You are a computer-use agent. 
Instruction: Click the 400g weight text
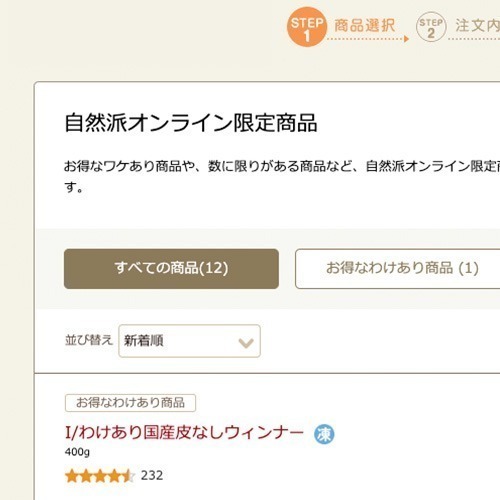[77, 452]
